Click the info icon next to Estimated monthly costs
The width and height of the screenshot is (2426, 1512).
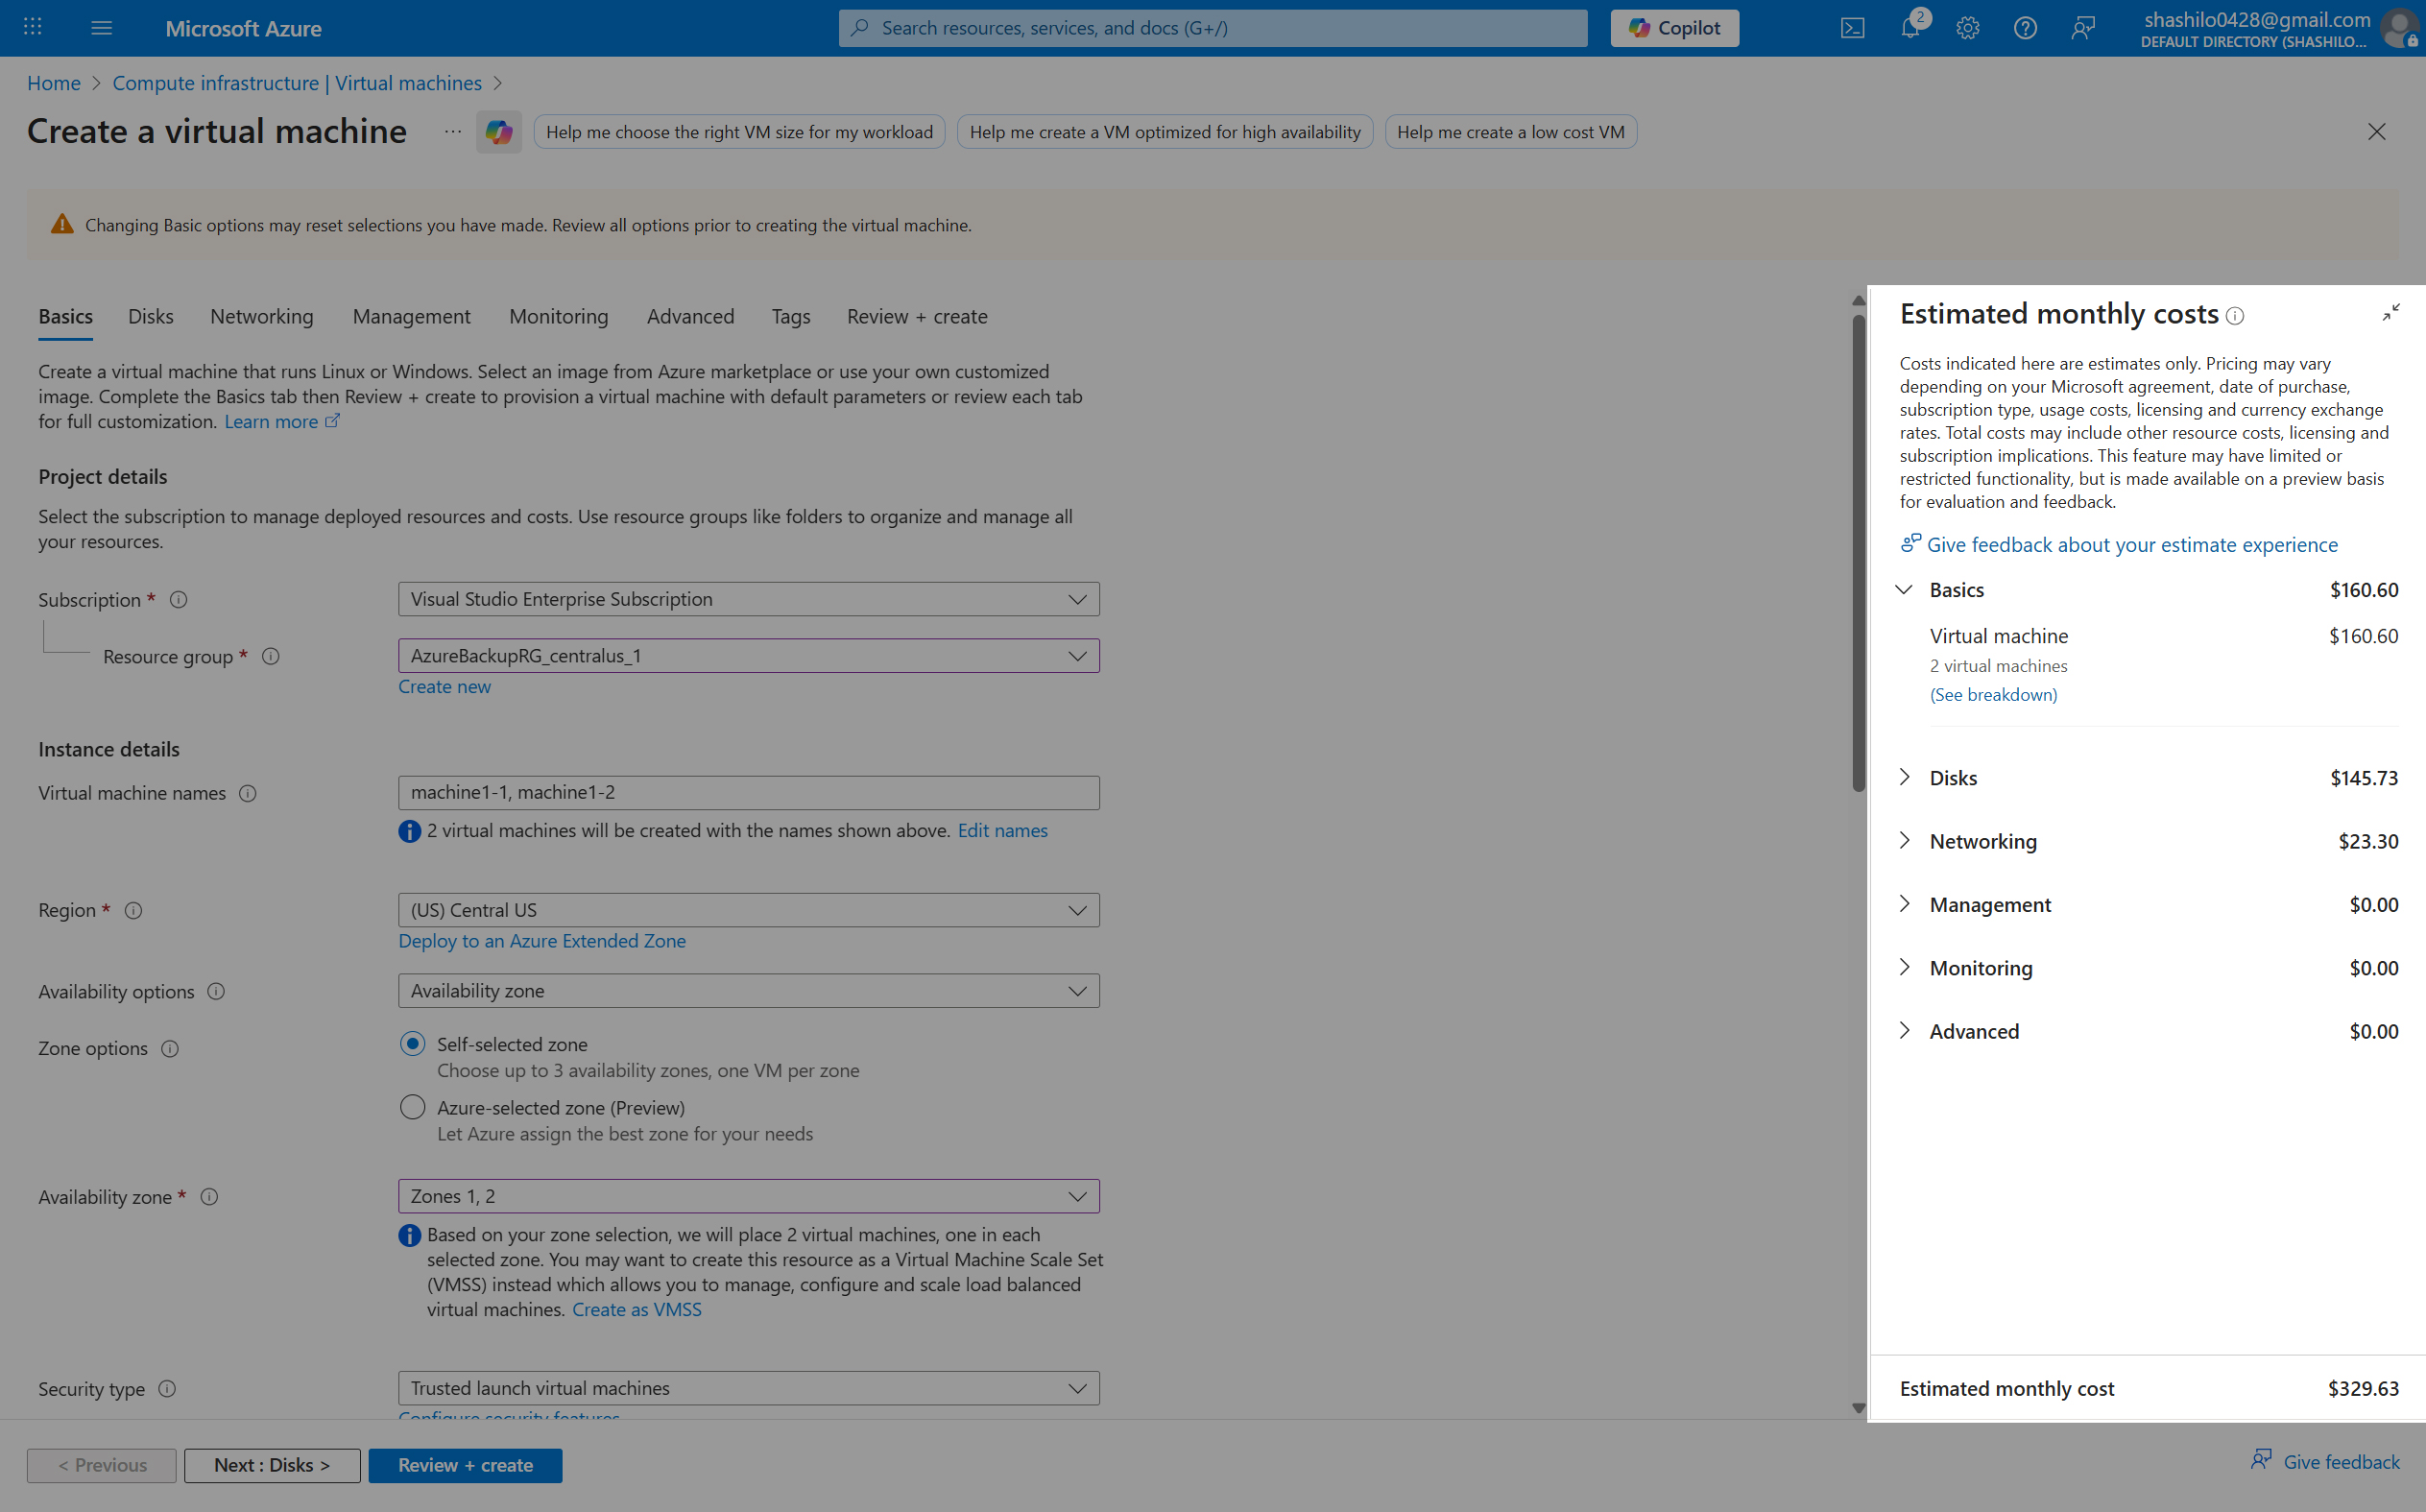coord(2237,315)
